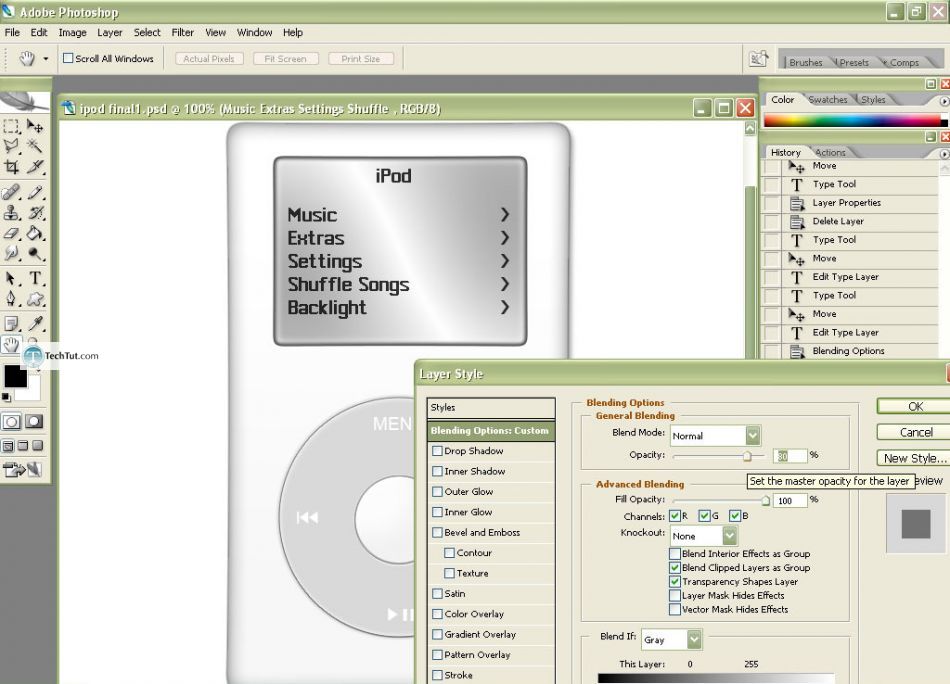Check Layer Mask Hides Effects
The image size is (950, 684).
(x=675, y=596)
